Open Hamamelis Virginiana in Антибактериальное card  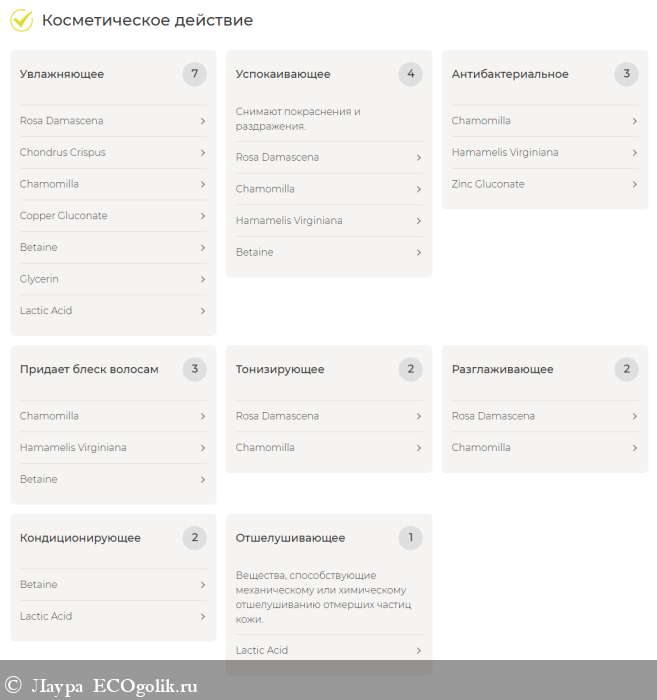tap(504, 153)
